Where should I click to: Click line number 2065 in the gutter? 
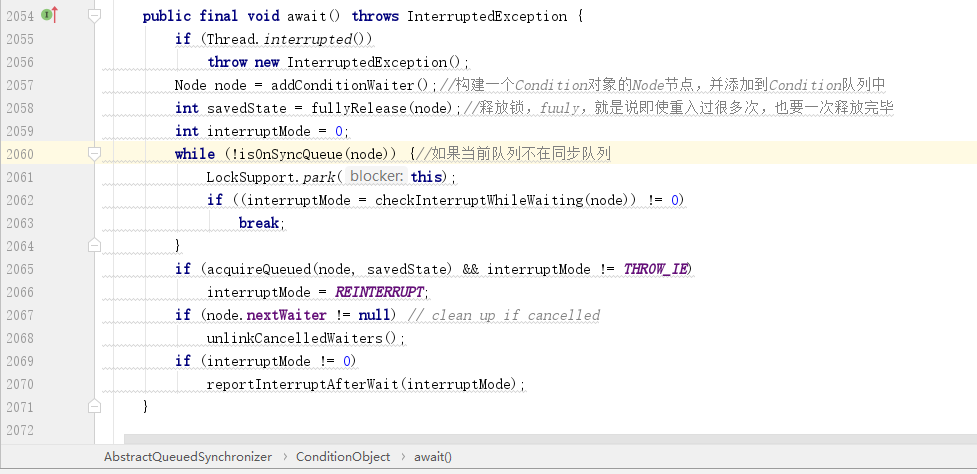click(20, 269)
